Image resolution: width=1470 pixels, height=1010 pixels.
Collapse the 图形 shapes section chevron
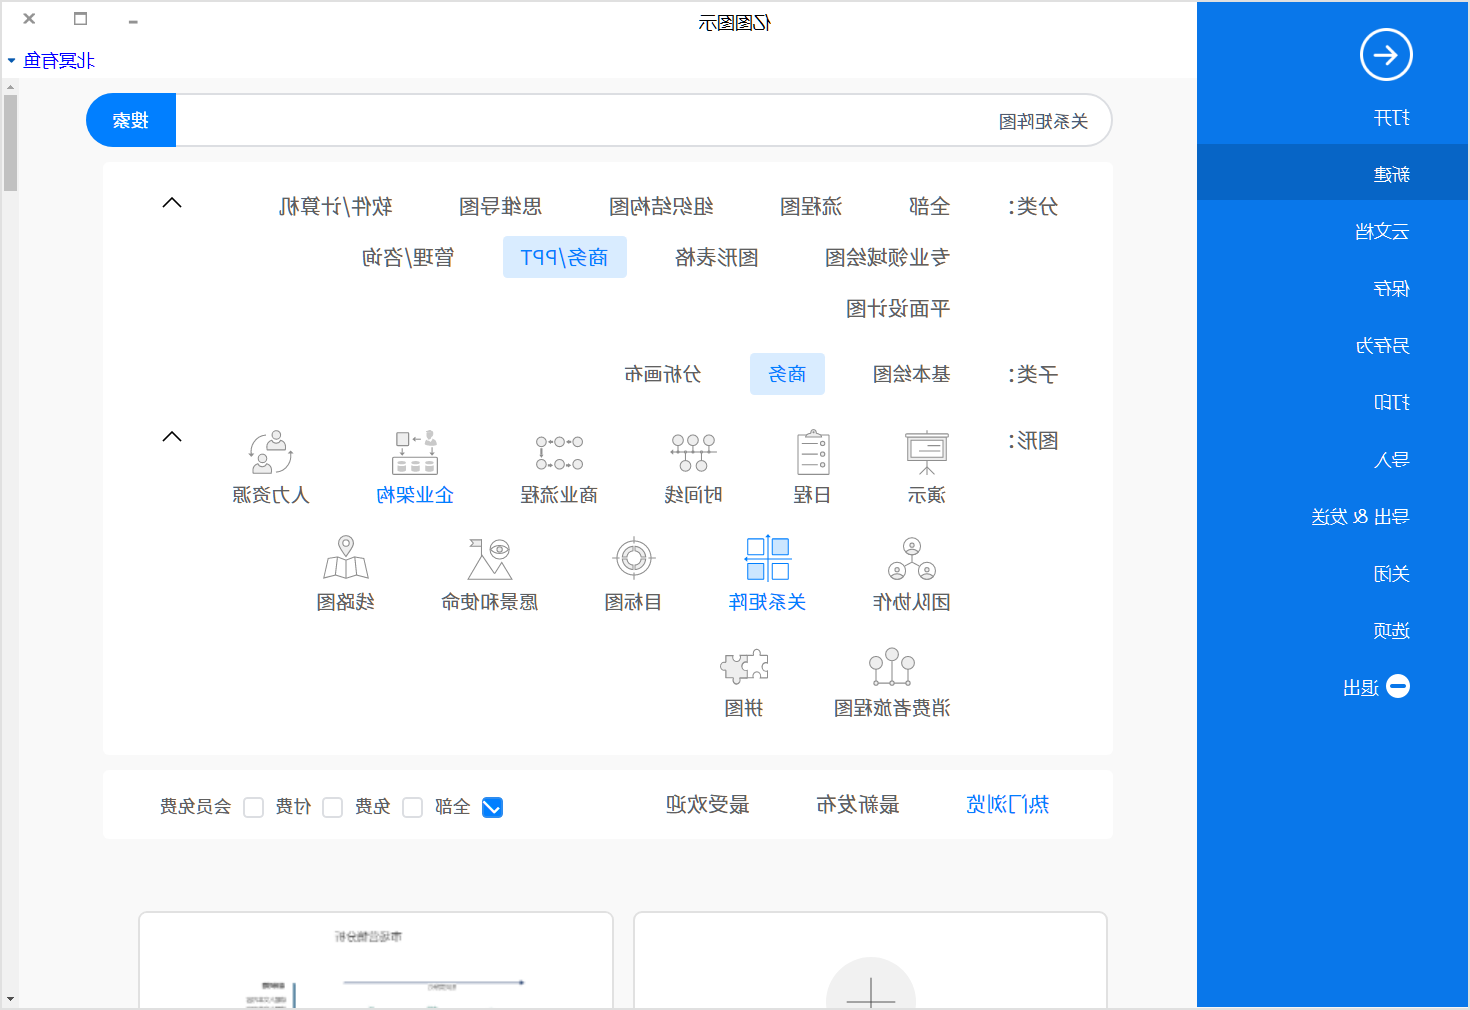[172, 437]
